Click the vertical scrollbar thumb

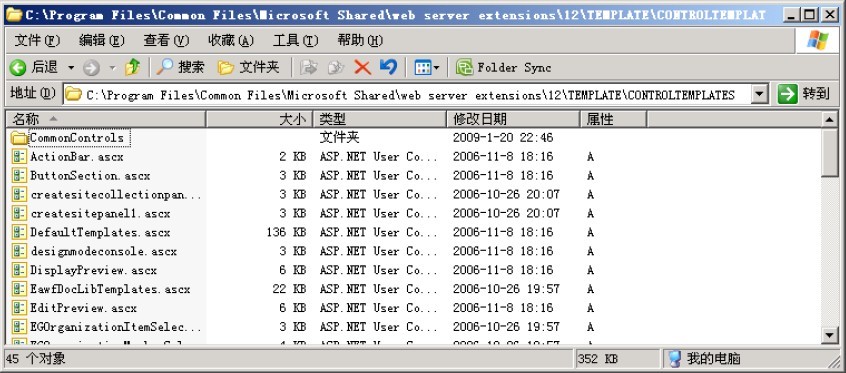click(830, 152)
